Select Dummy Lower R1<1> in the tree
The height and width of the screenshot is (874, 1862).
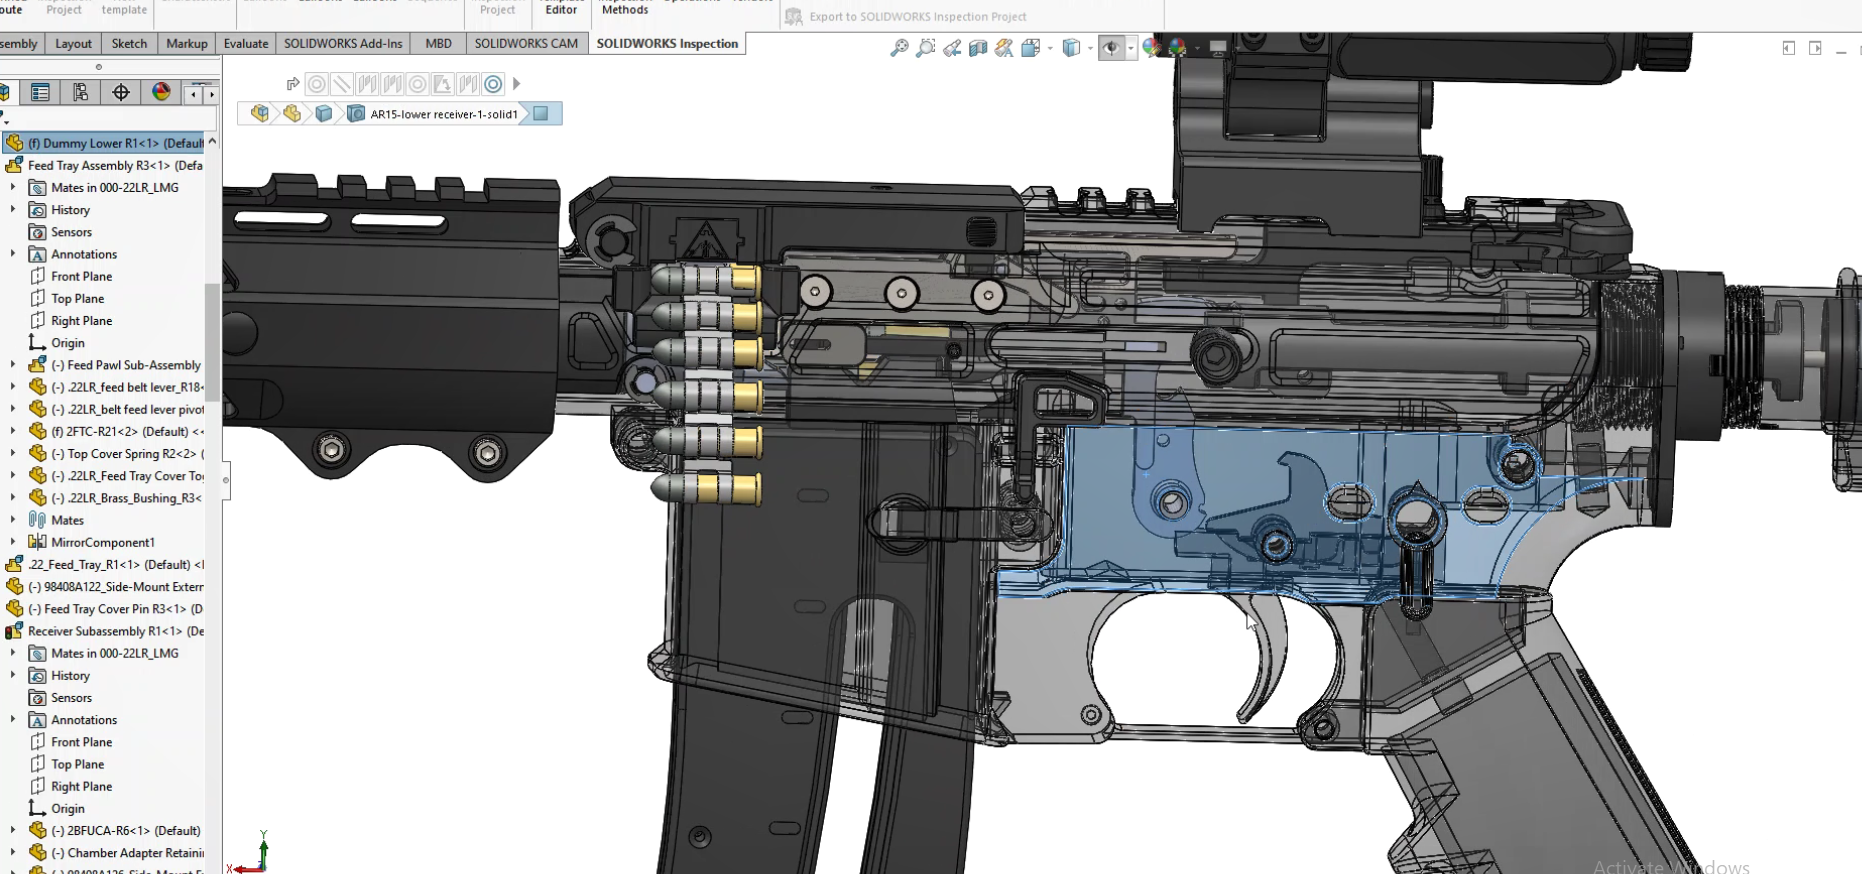click(x=104, y=143)
